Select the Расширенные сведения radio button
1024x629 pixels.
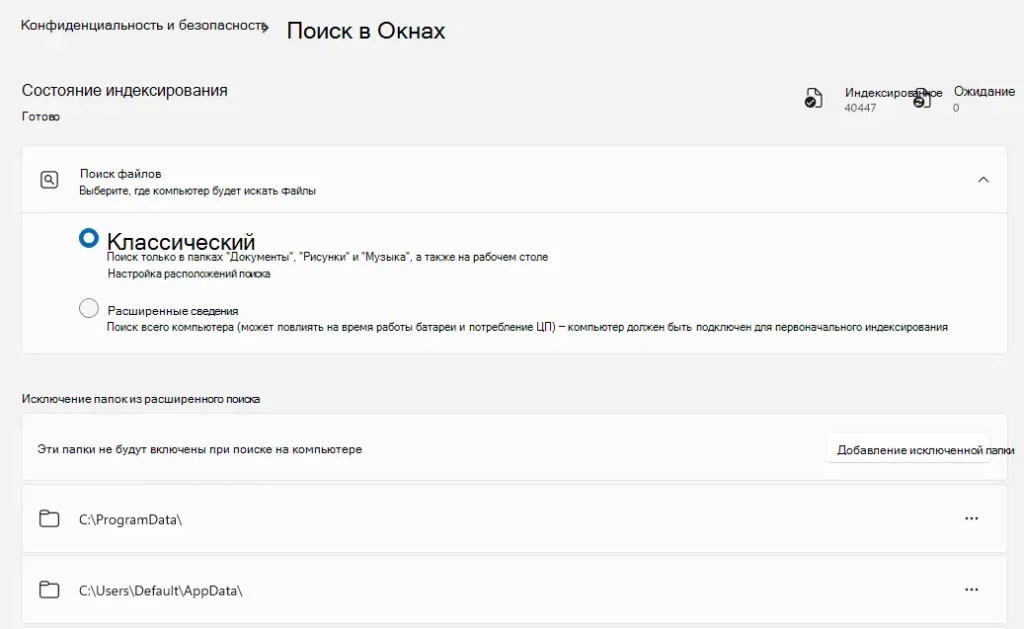[x=89, y=309]
